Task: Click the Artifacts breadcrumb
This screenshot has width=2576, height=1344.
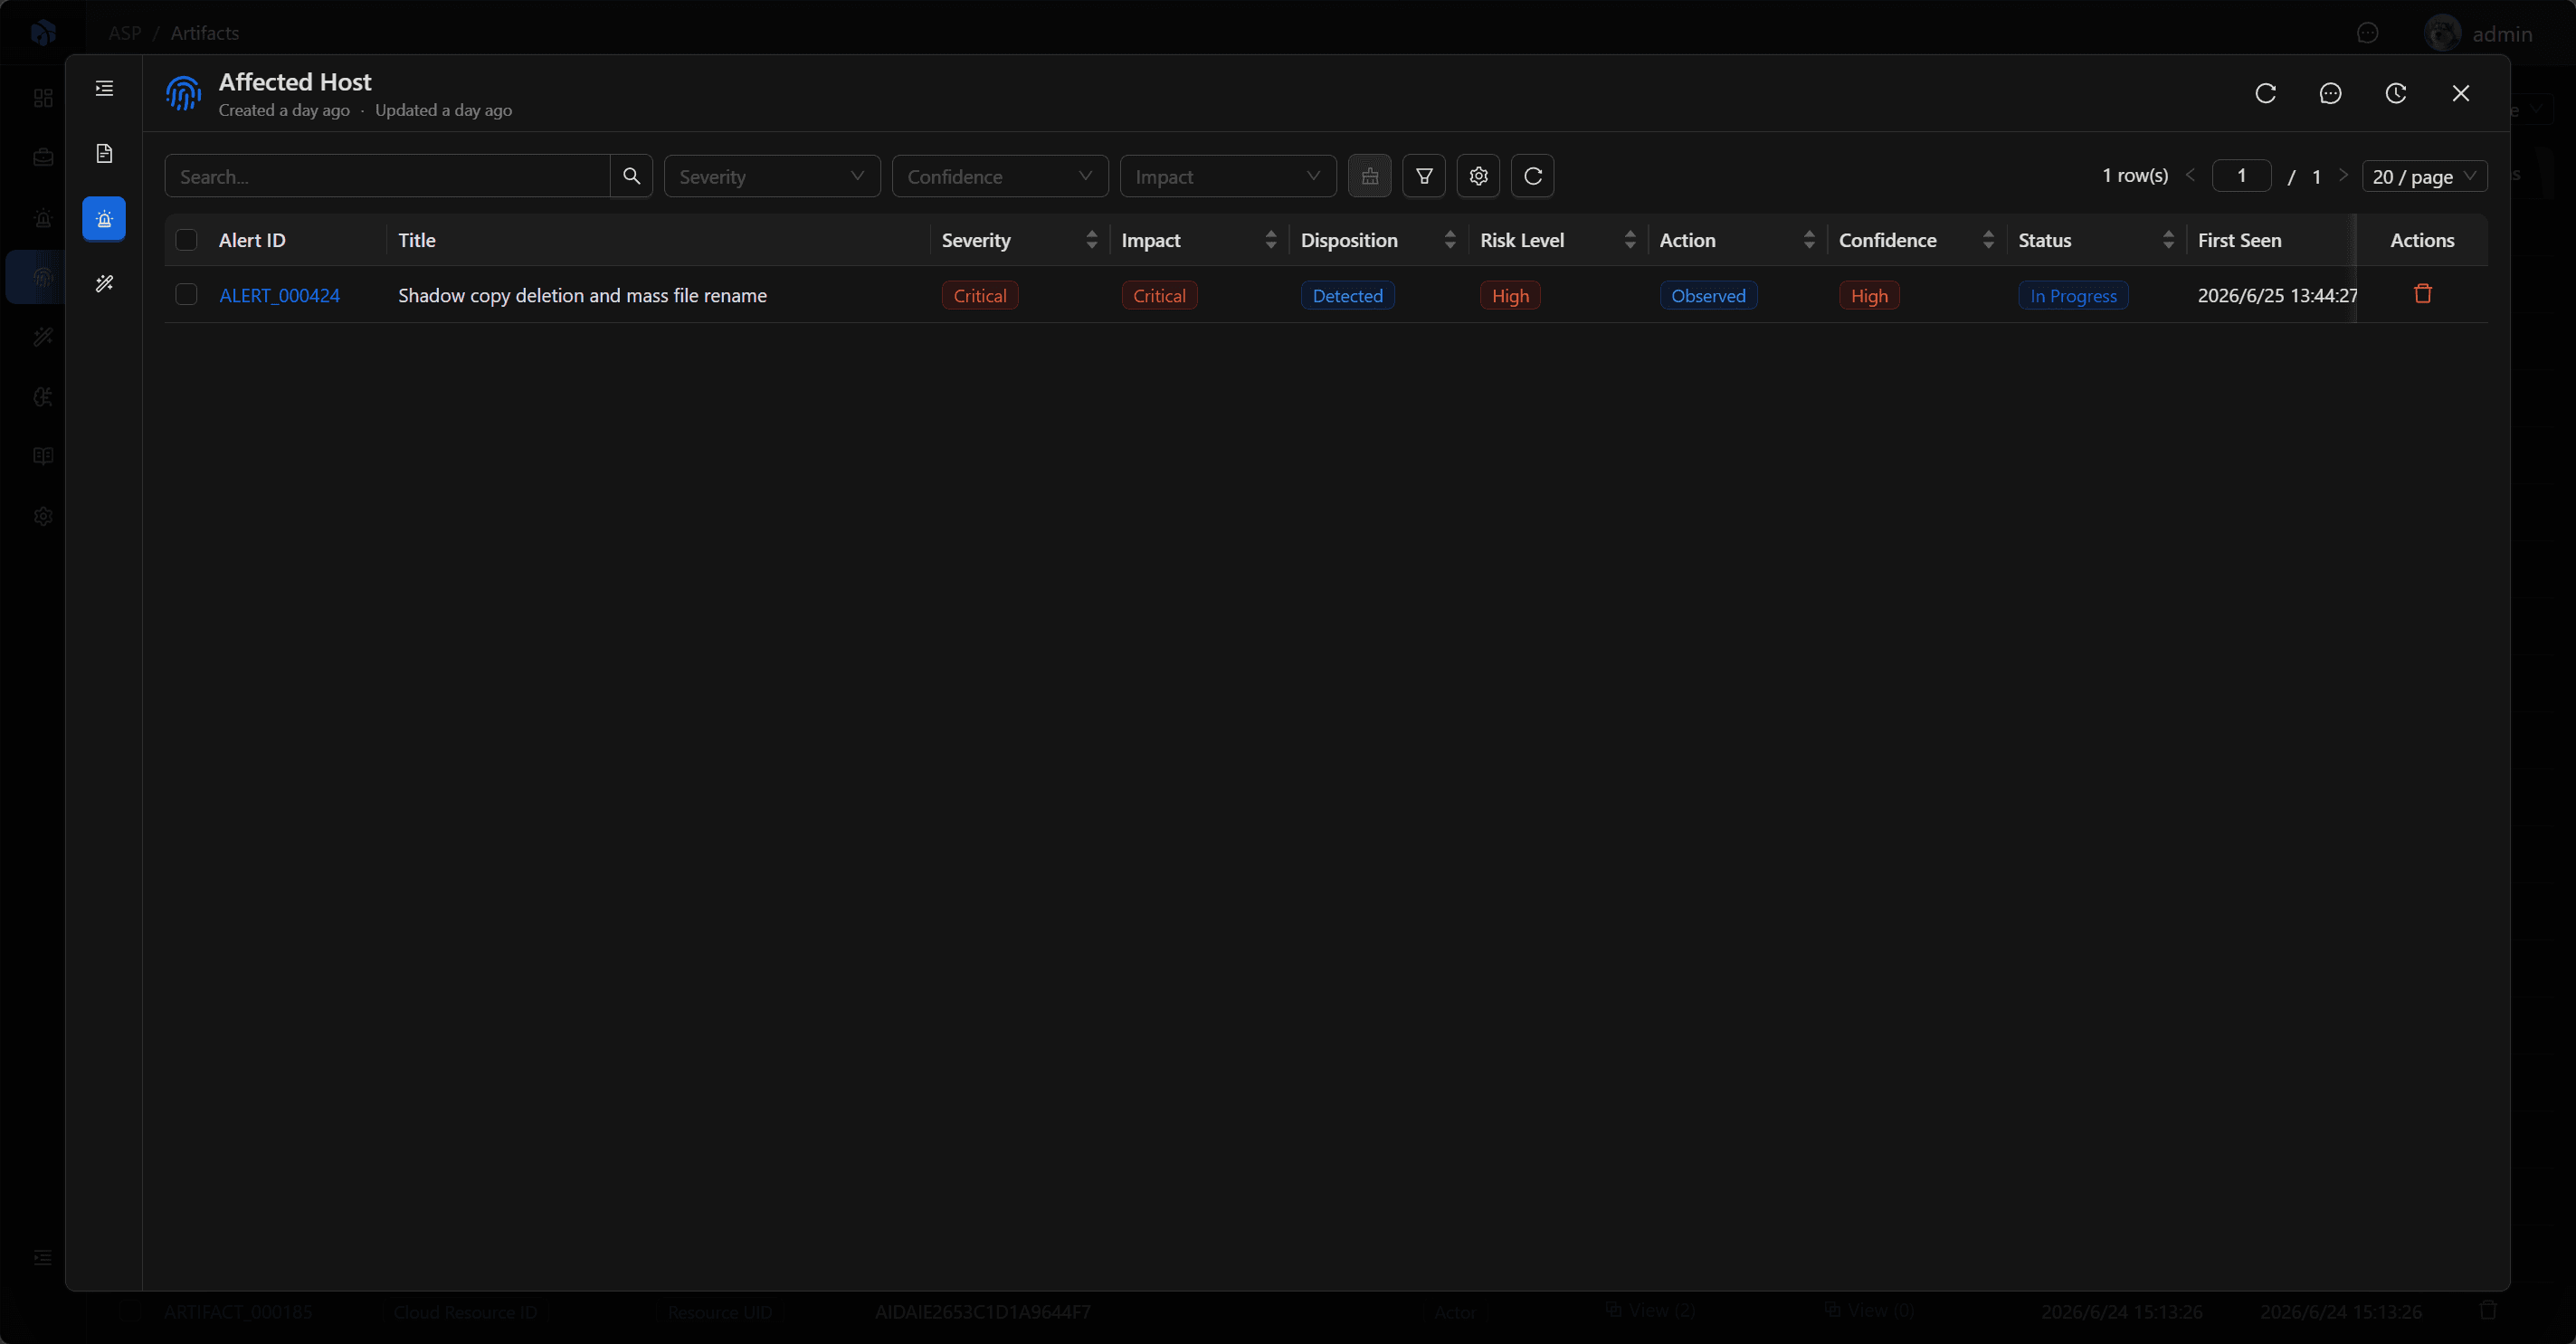Action: click(205, 33)
